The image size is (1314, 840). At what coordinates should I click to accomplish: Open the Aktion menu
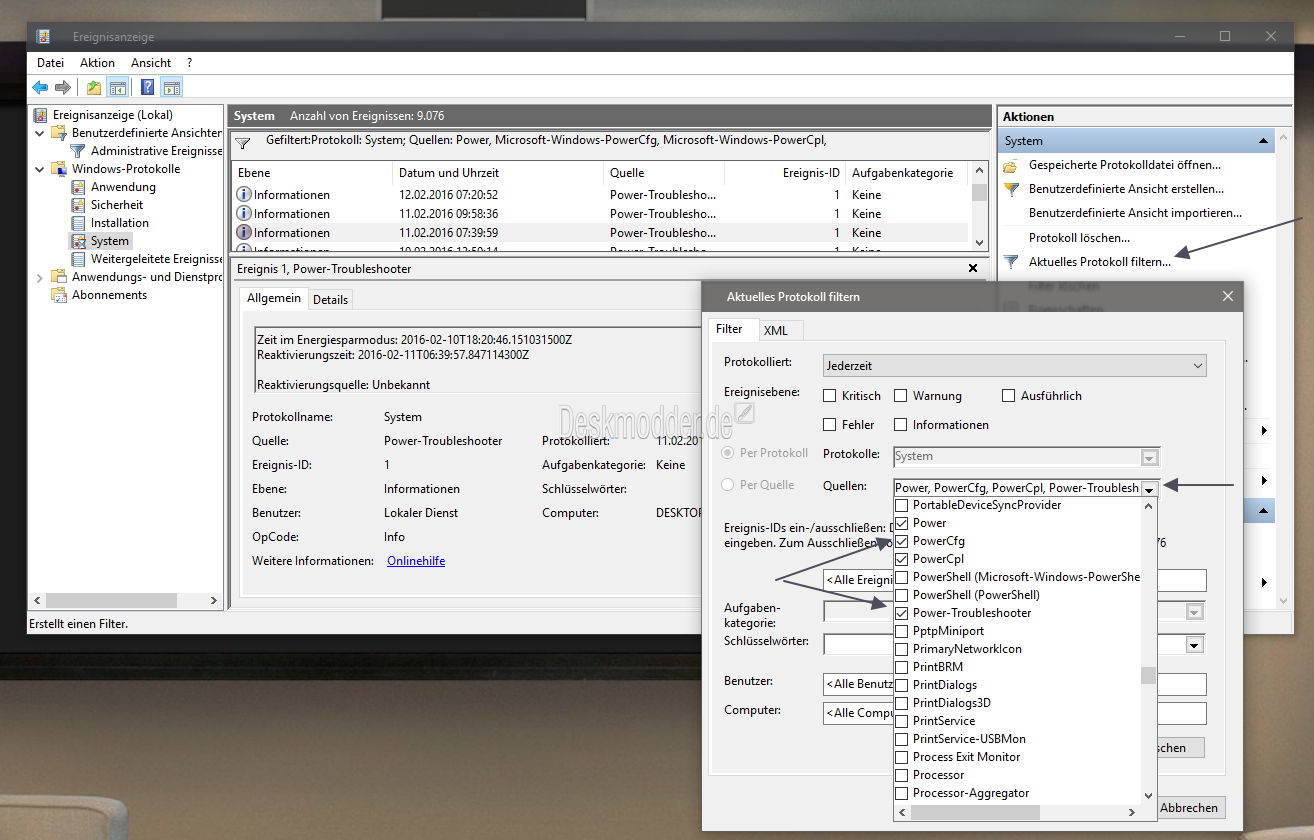98,63
